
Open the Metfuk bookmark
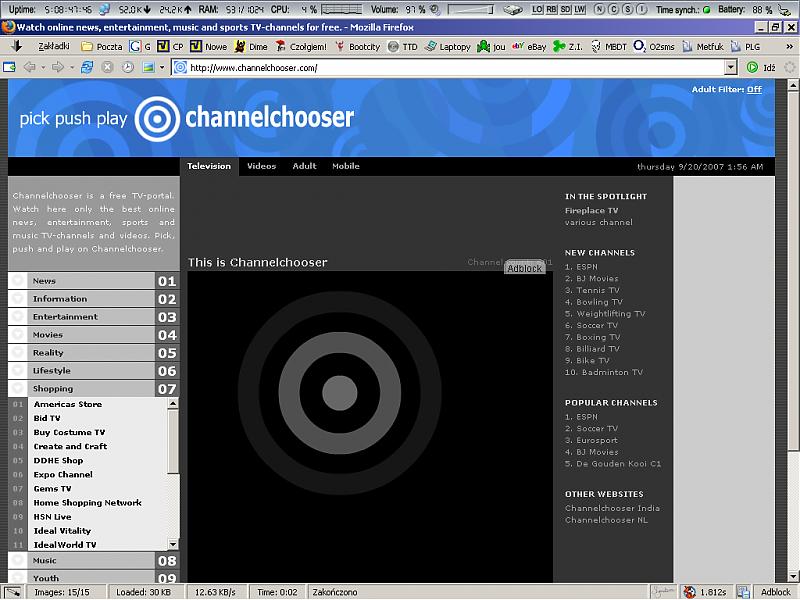[703, 46]
